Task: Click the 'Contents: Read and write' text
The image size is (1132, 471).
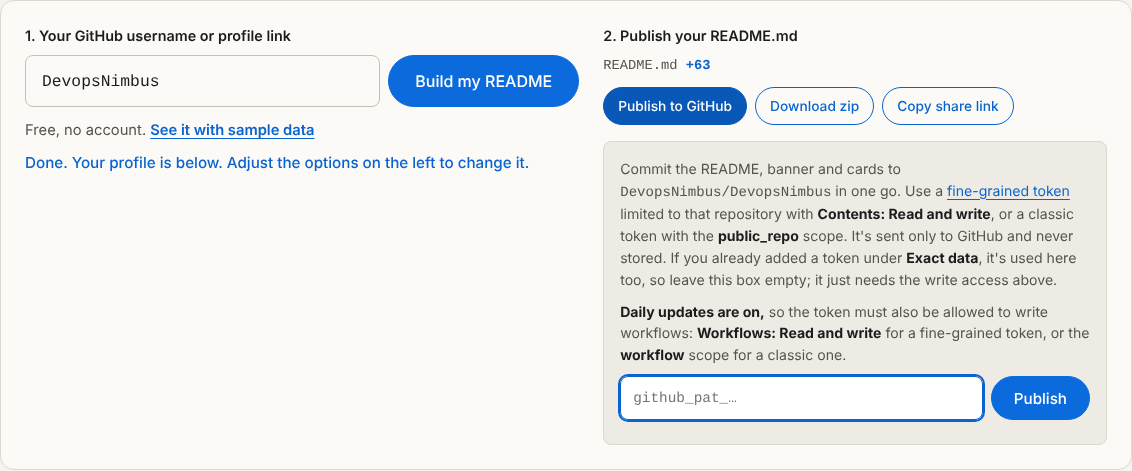Action: pyautogui.click(x=905, y=215)
